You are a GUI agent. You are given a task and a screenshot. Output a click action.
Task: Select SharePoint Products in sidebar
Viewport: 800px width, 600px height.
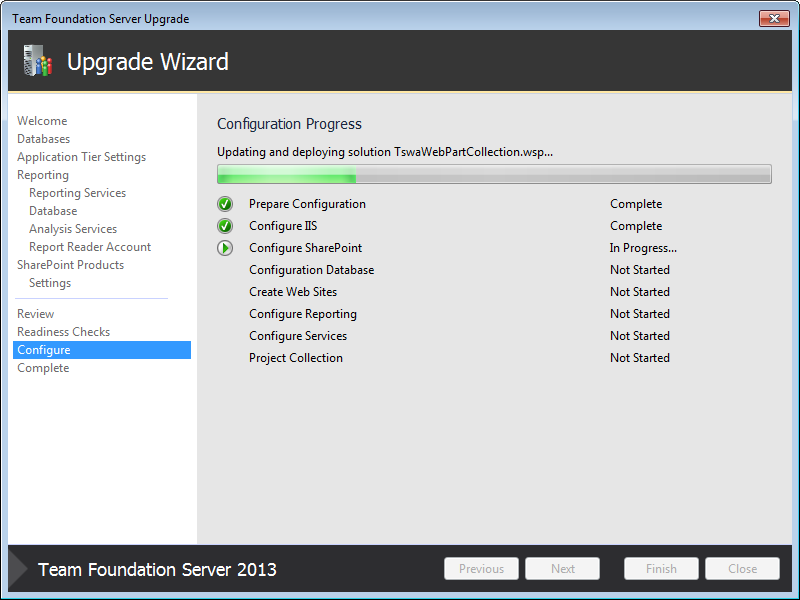70,265
